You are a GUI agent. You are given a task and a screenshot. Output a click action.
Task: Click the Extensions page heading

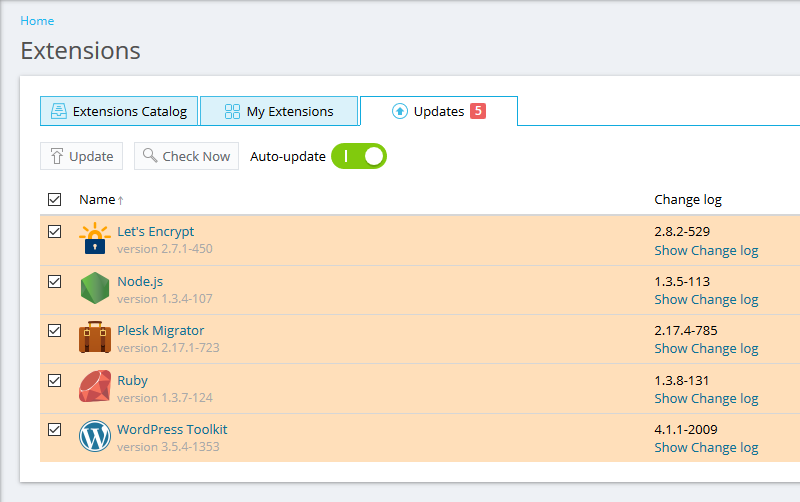(81, 51)
